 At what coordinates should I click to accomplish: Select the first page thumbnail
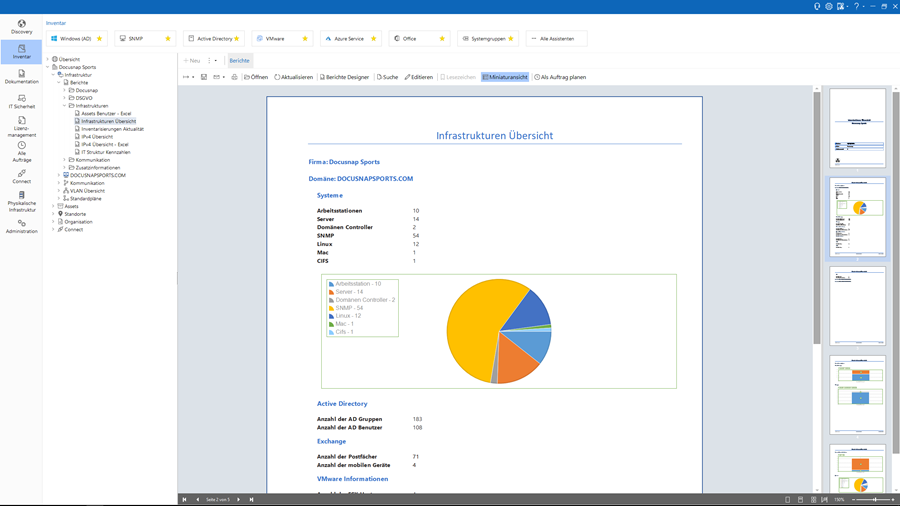point(857,127)
